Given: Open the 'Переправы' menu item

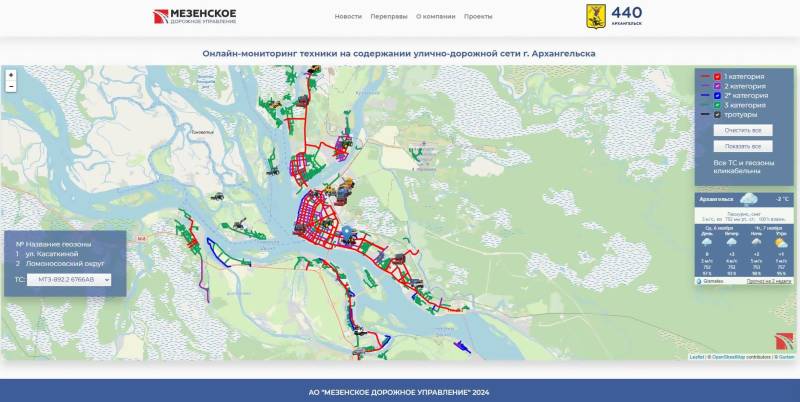Looking at the screenshot, I should click(388, 17).
